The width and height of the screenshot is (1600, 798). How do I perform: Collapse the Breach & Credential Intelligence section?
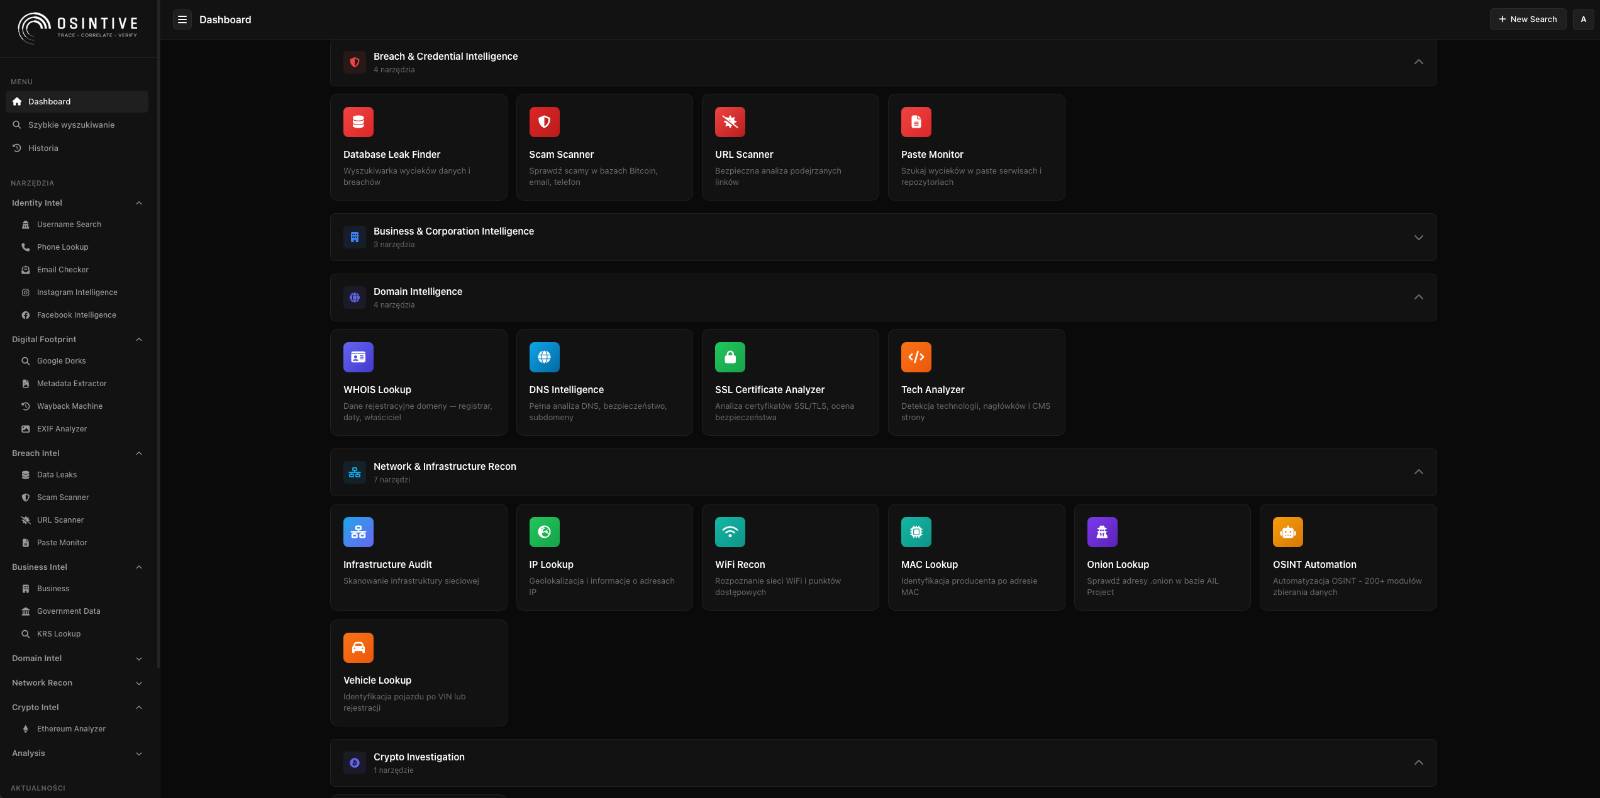click(x=1418, y=62)
